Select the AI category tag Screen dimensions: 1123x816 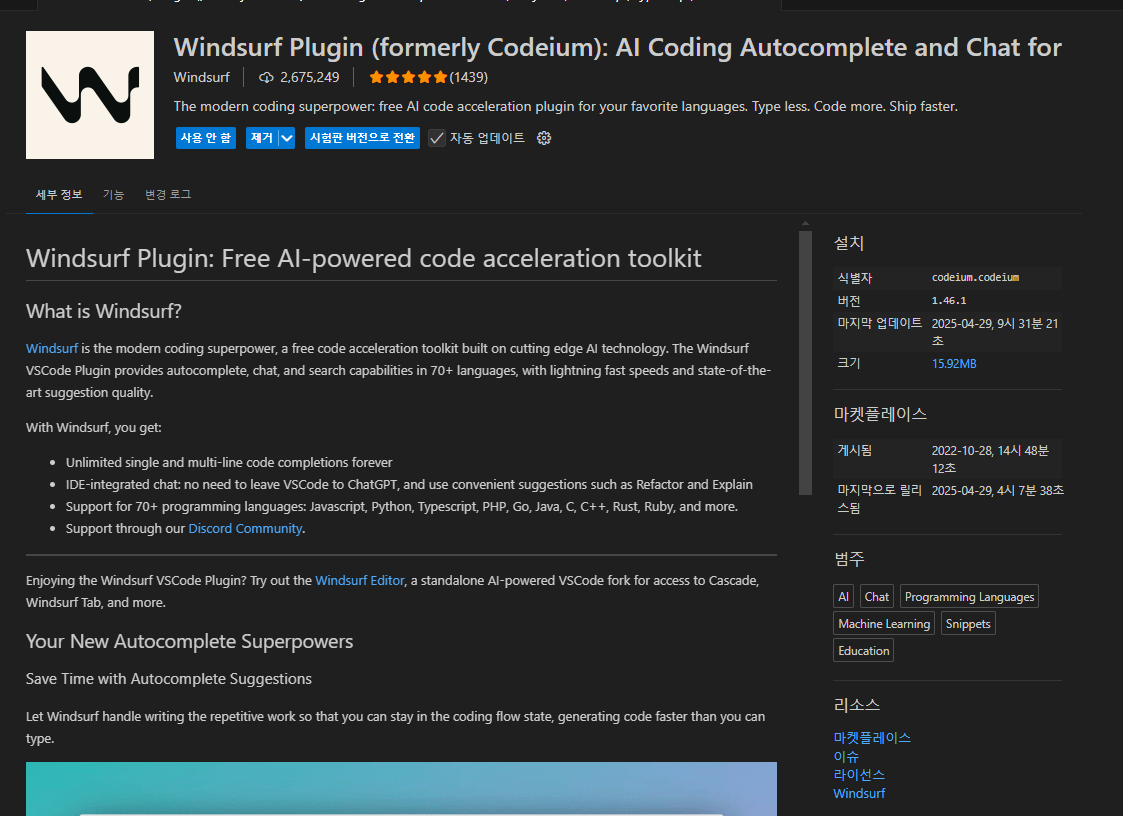[x=844, y=597]
